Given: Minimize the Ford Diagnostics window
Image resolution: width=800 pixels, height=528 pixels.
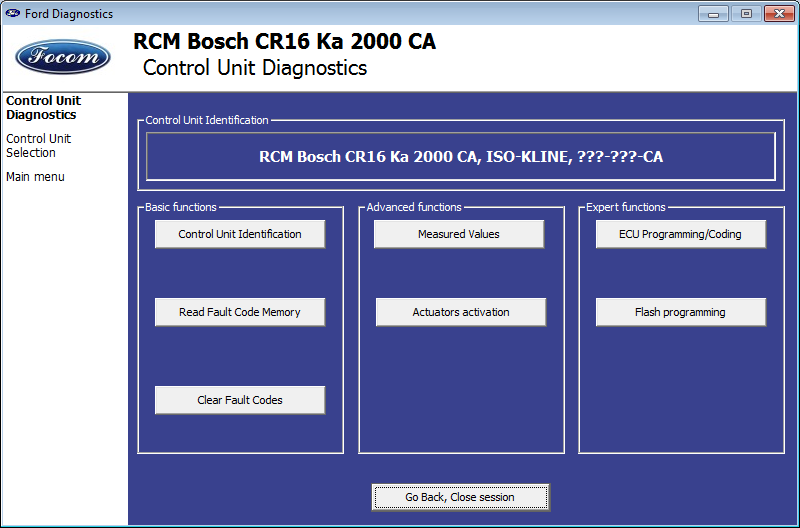Looking at the screenshot, I should 713,13.
